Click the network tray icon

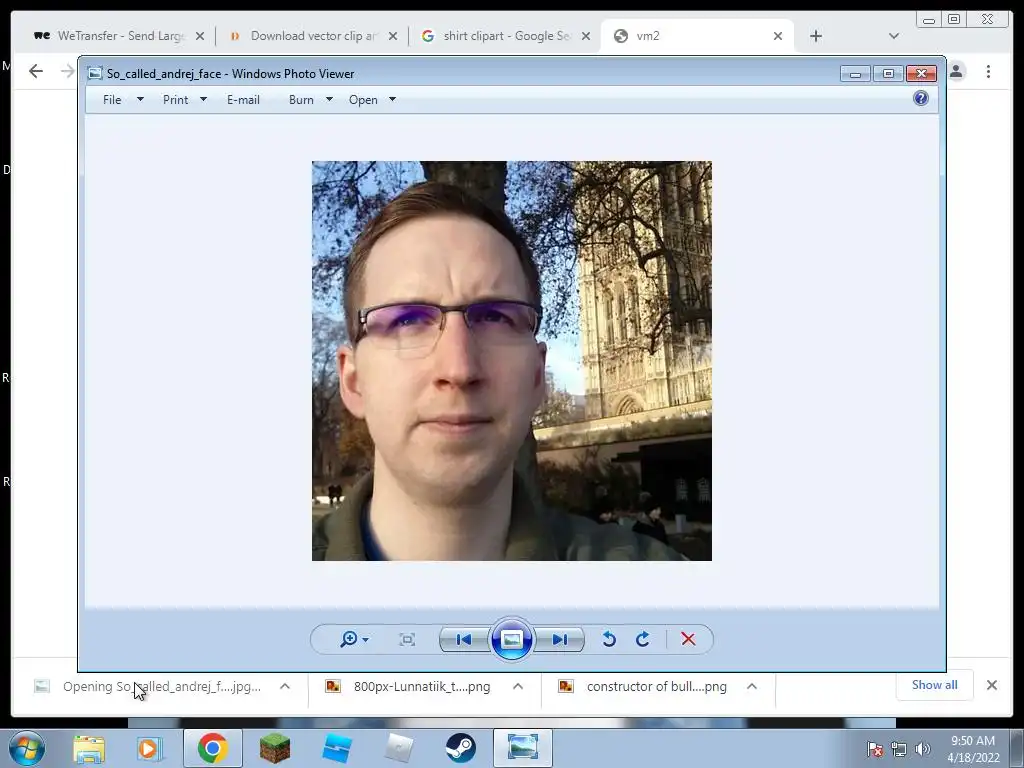click(899, 749)
